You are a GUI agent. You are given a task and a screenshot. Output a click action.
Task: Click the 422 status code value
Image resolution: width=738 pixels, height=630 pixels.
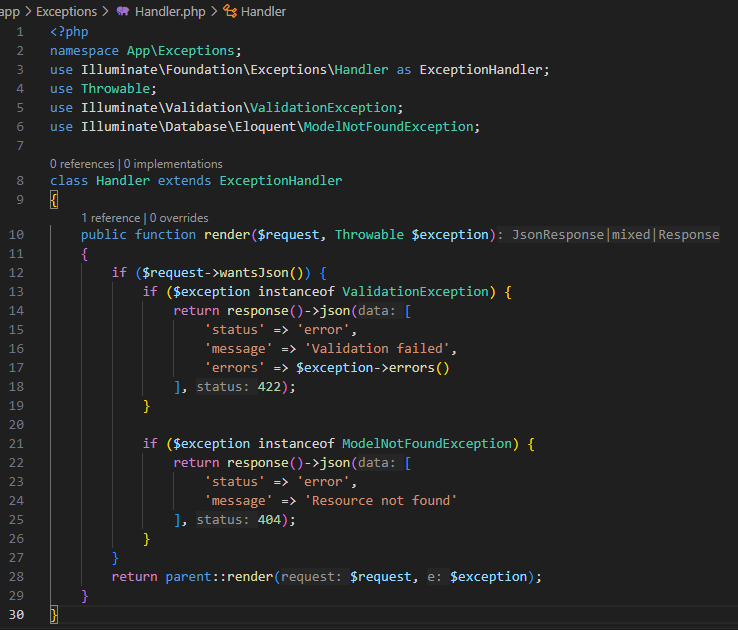pos(267,386)
